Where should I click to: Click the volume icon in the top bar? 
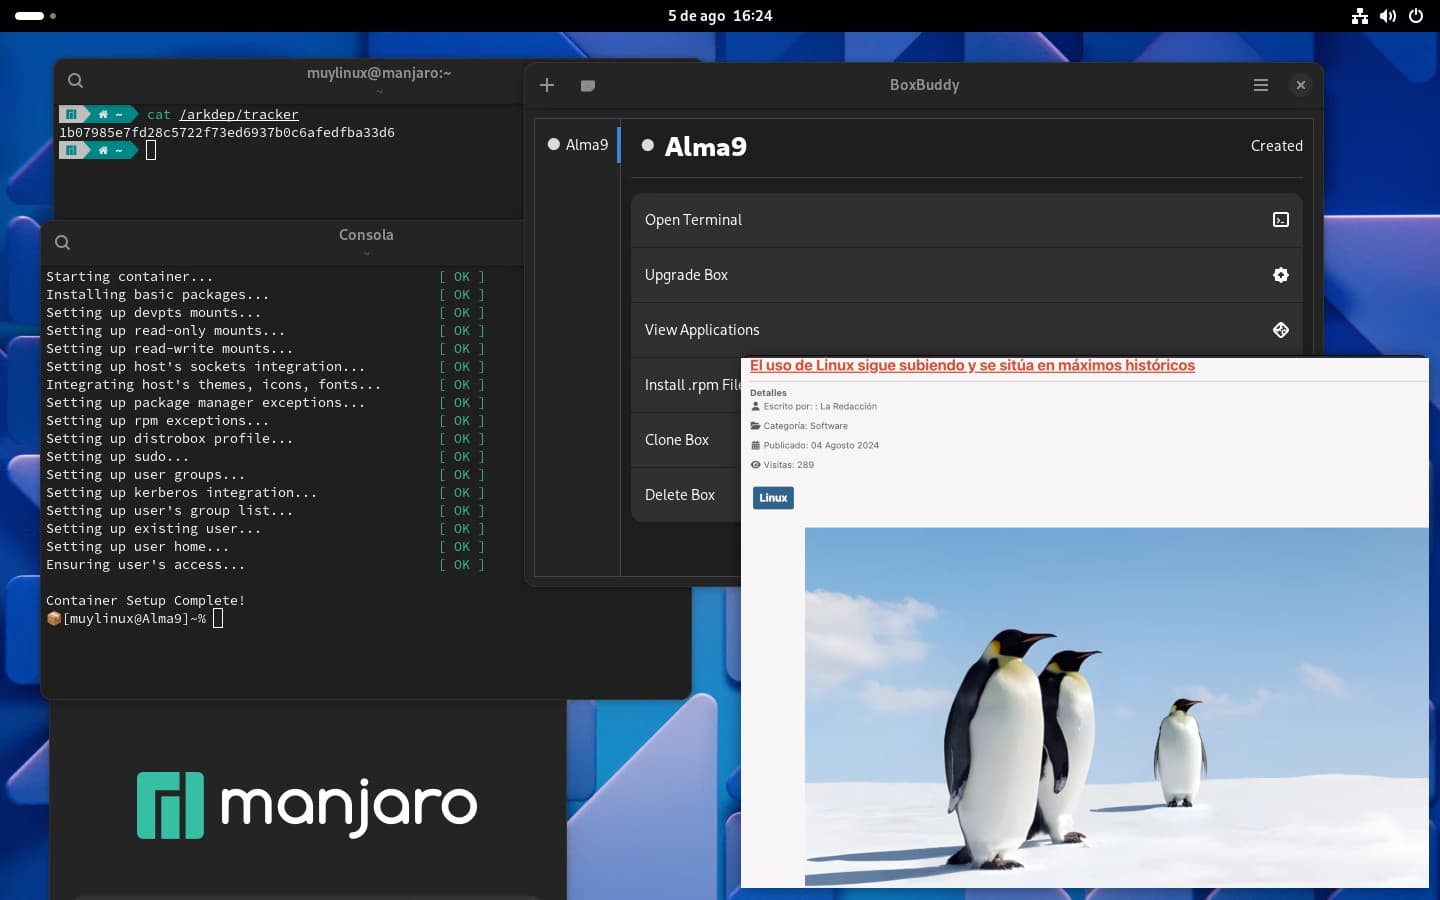(1387, 16)
